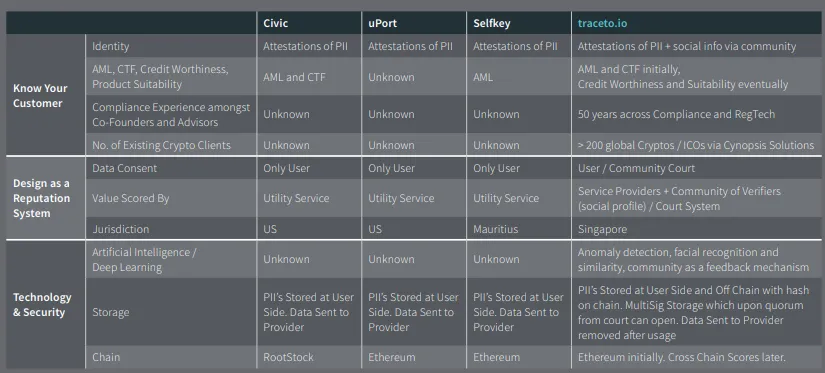Select the Civic column header
The height and width of the screenshot is (373, 825).
276,23
